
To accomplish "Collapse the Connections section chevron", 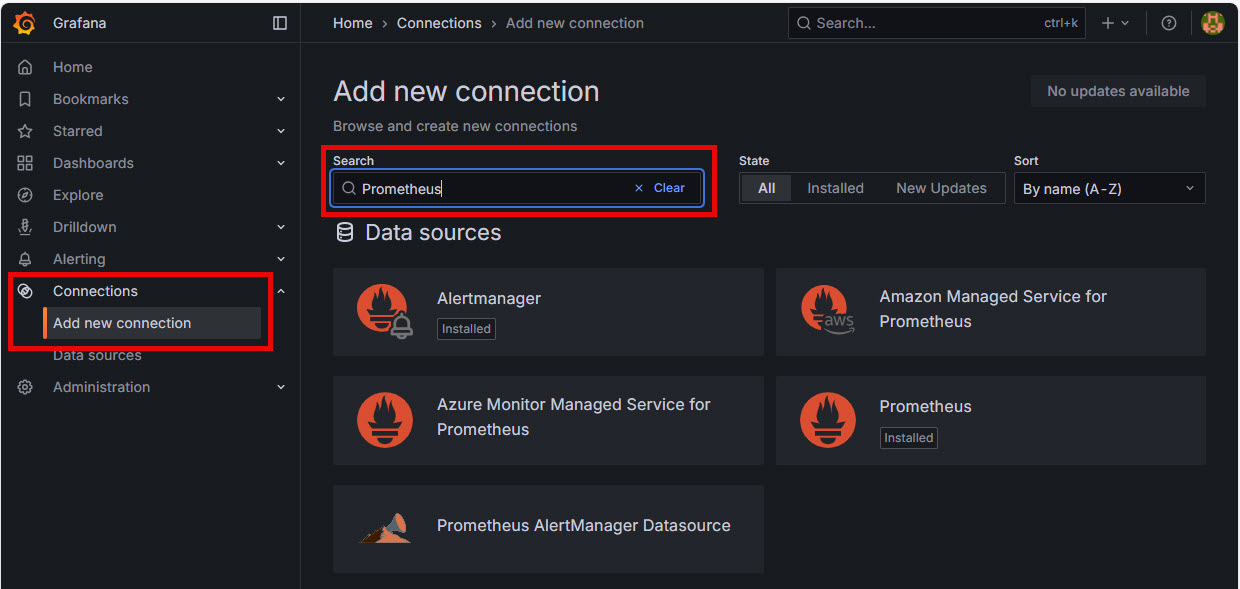I will pos(281,291).
